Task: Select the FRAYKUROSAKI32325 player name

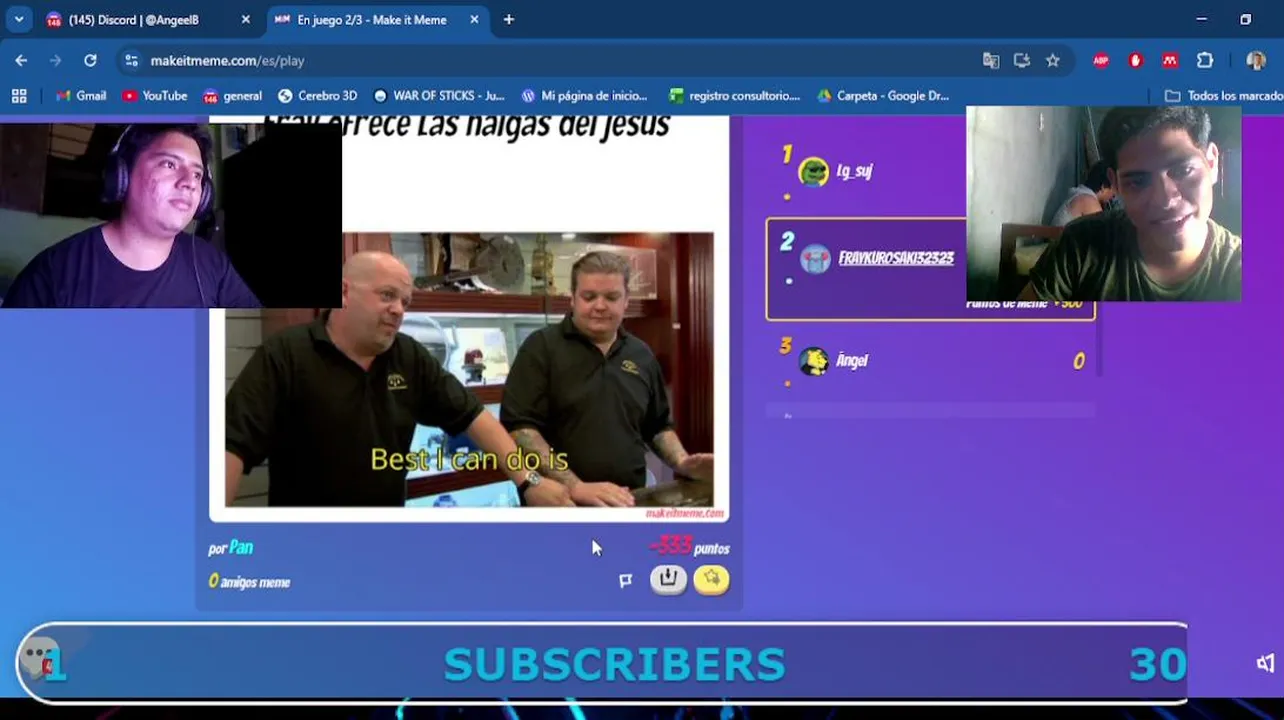Action: (896, 258)
